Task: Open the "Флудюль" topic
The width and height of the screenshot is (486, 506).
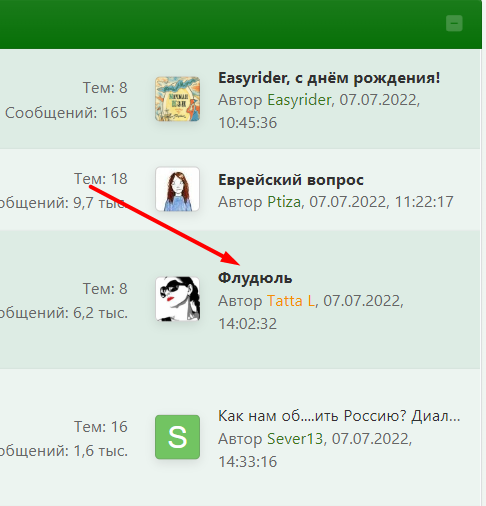Action: point(255,278)
